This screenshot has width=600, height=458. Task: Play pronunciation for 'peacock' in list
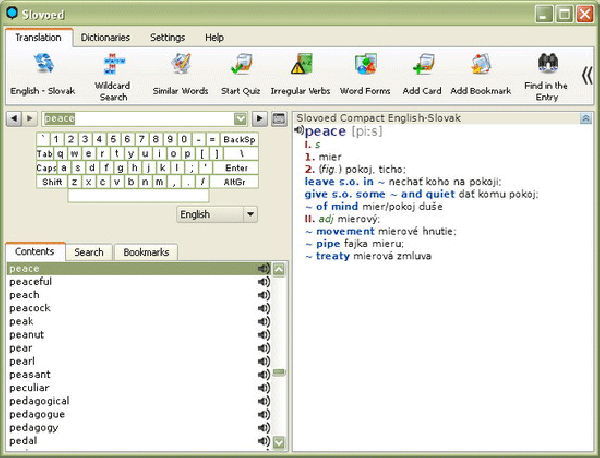click(263, 309)
